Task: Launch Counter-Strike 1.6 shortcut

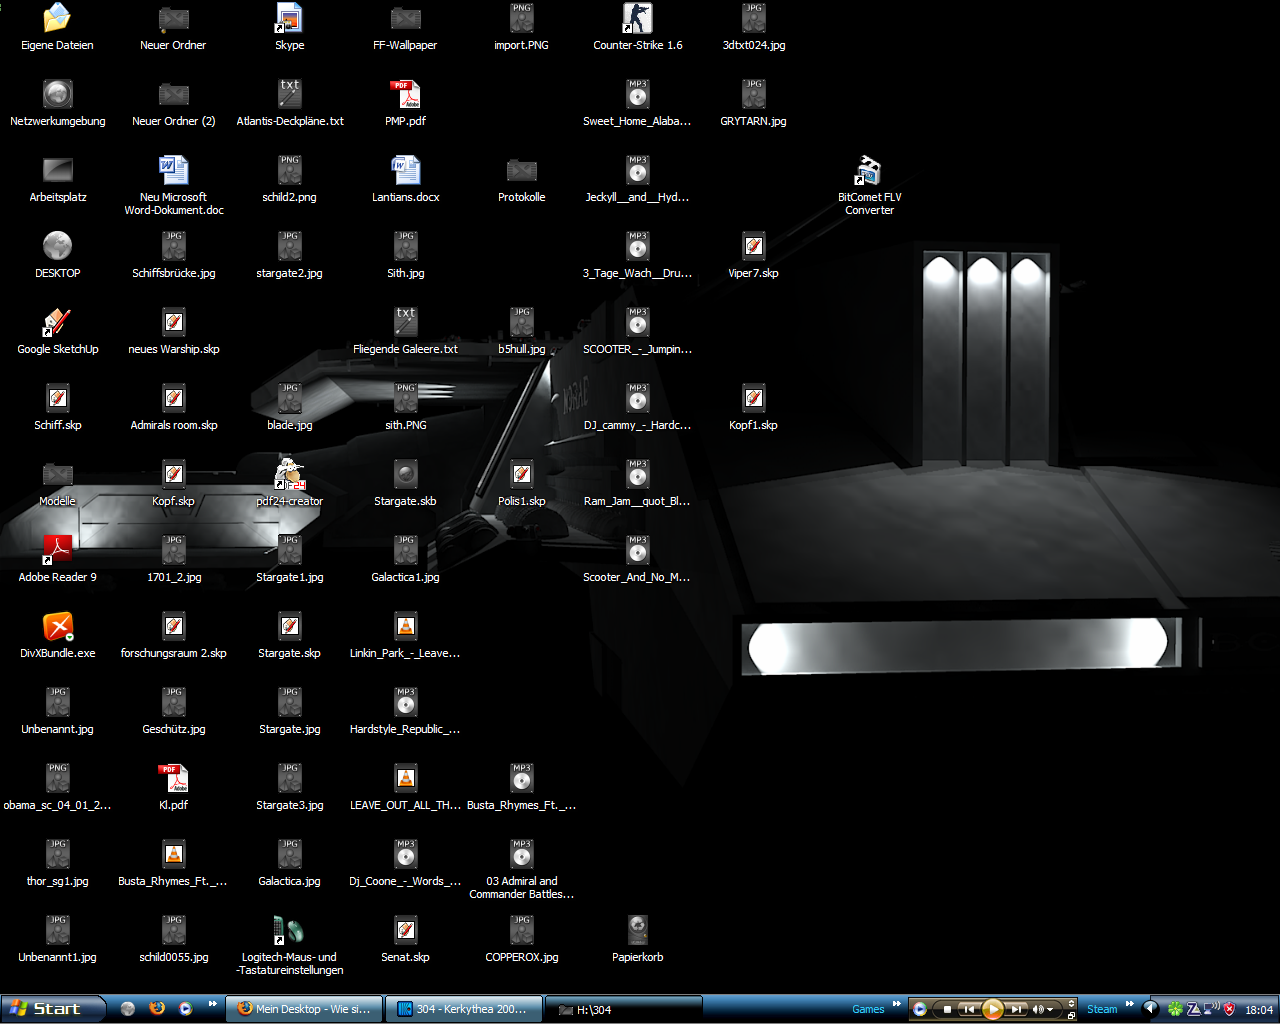Action: click(637, 19)
